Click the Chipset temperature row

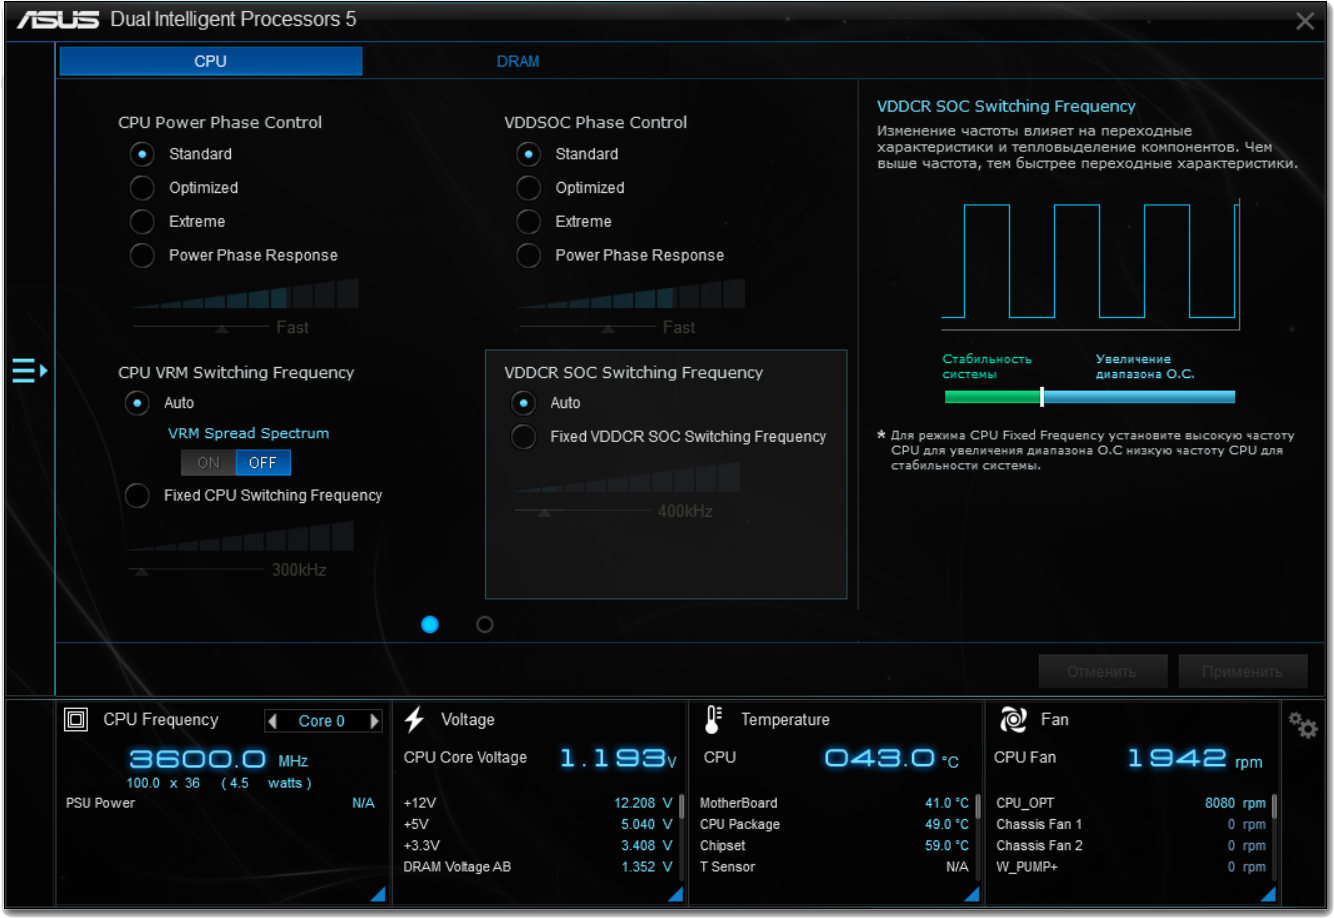coord(834,846)
